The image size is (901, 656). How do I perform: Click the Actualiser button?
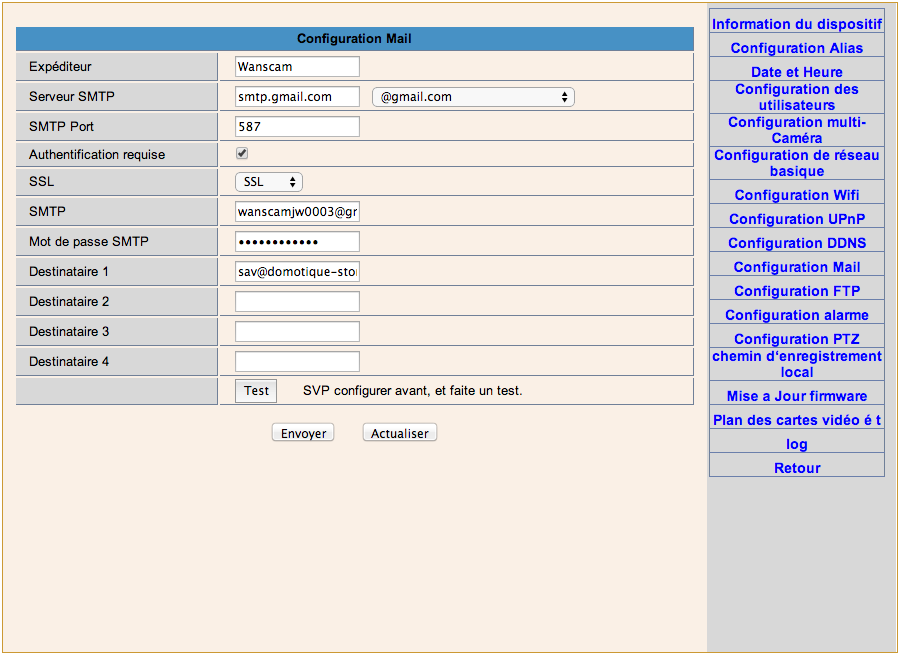point(400,433)
